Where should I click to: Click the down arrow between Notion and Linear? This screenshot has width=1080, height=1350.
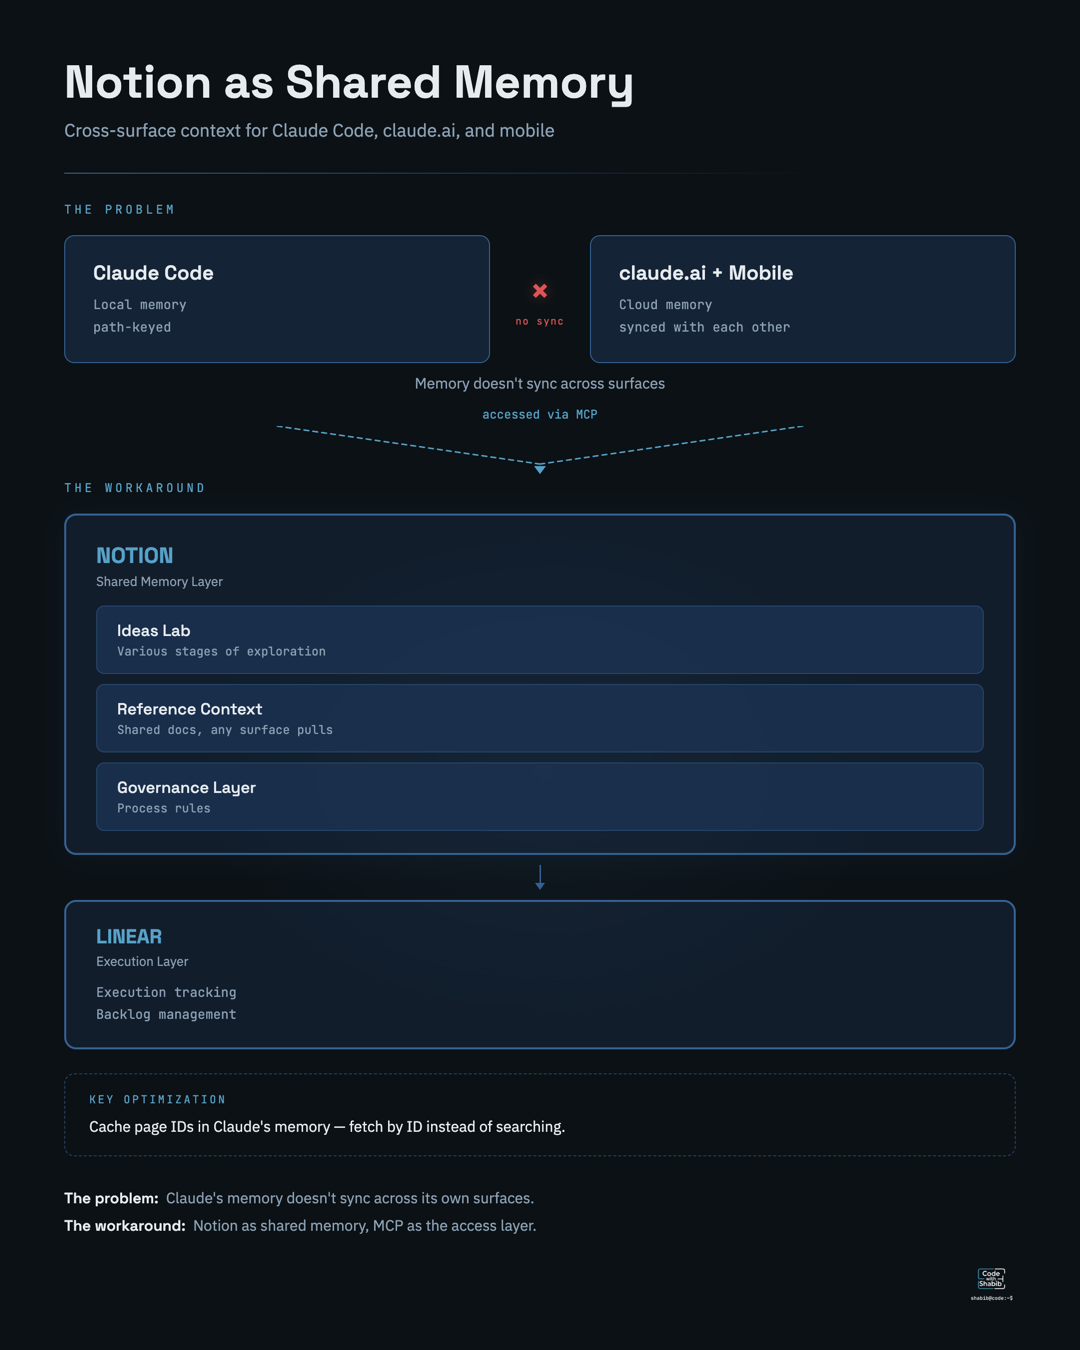pos(540,878)
